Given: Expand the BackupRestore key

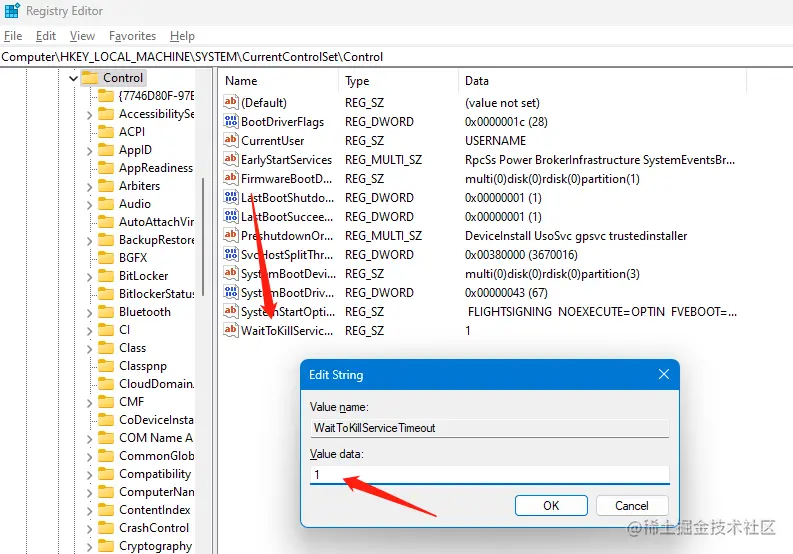Looking at the screenshot, I should click(90, 240).
